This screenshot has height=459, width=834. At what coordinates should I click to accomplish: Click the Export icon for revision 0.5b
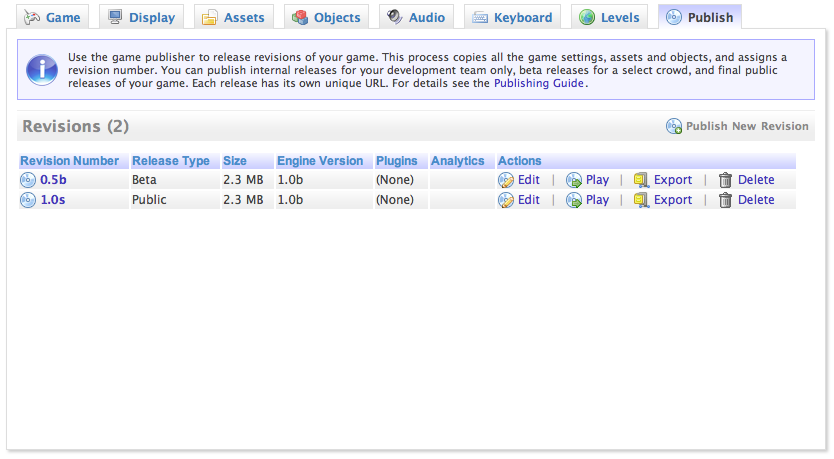pyautogui.click(x=642, y=180)
